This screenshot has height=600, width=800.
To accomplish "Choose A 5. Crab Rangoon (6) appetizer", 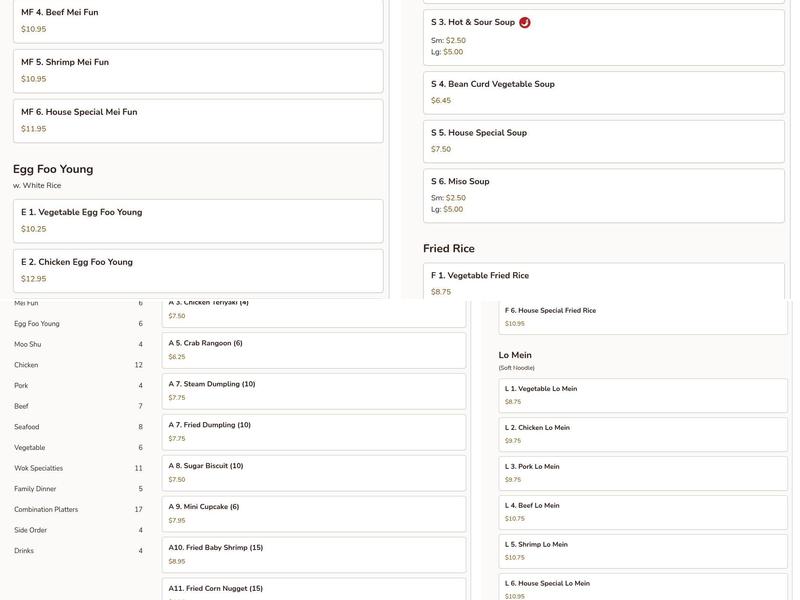I will (x=314, y=350).
